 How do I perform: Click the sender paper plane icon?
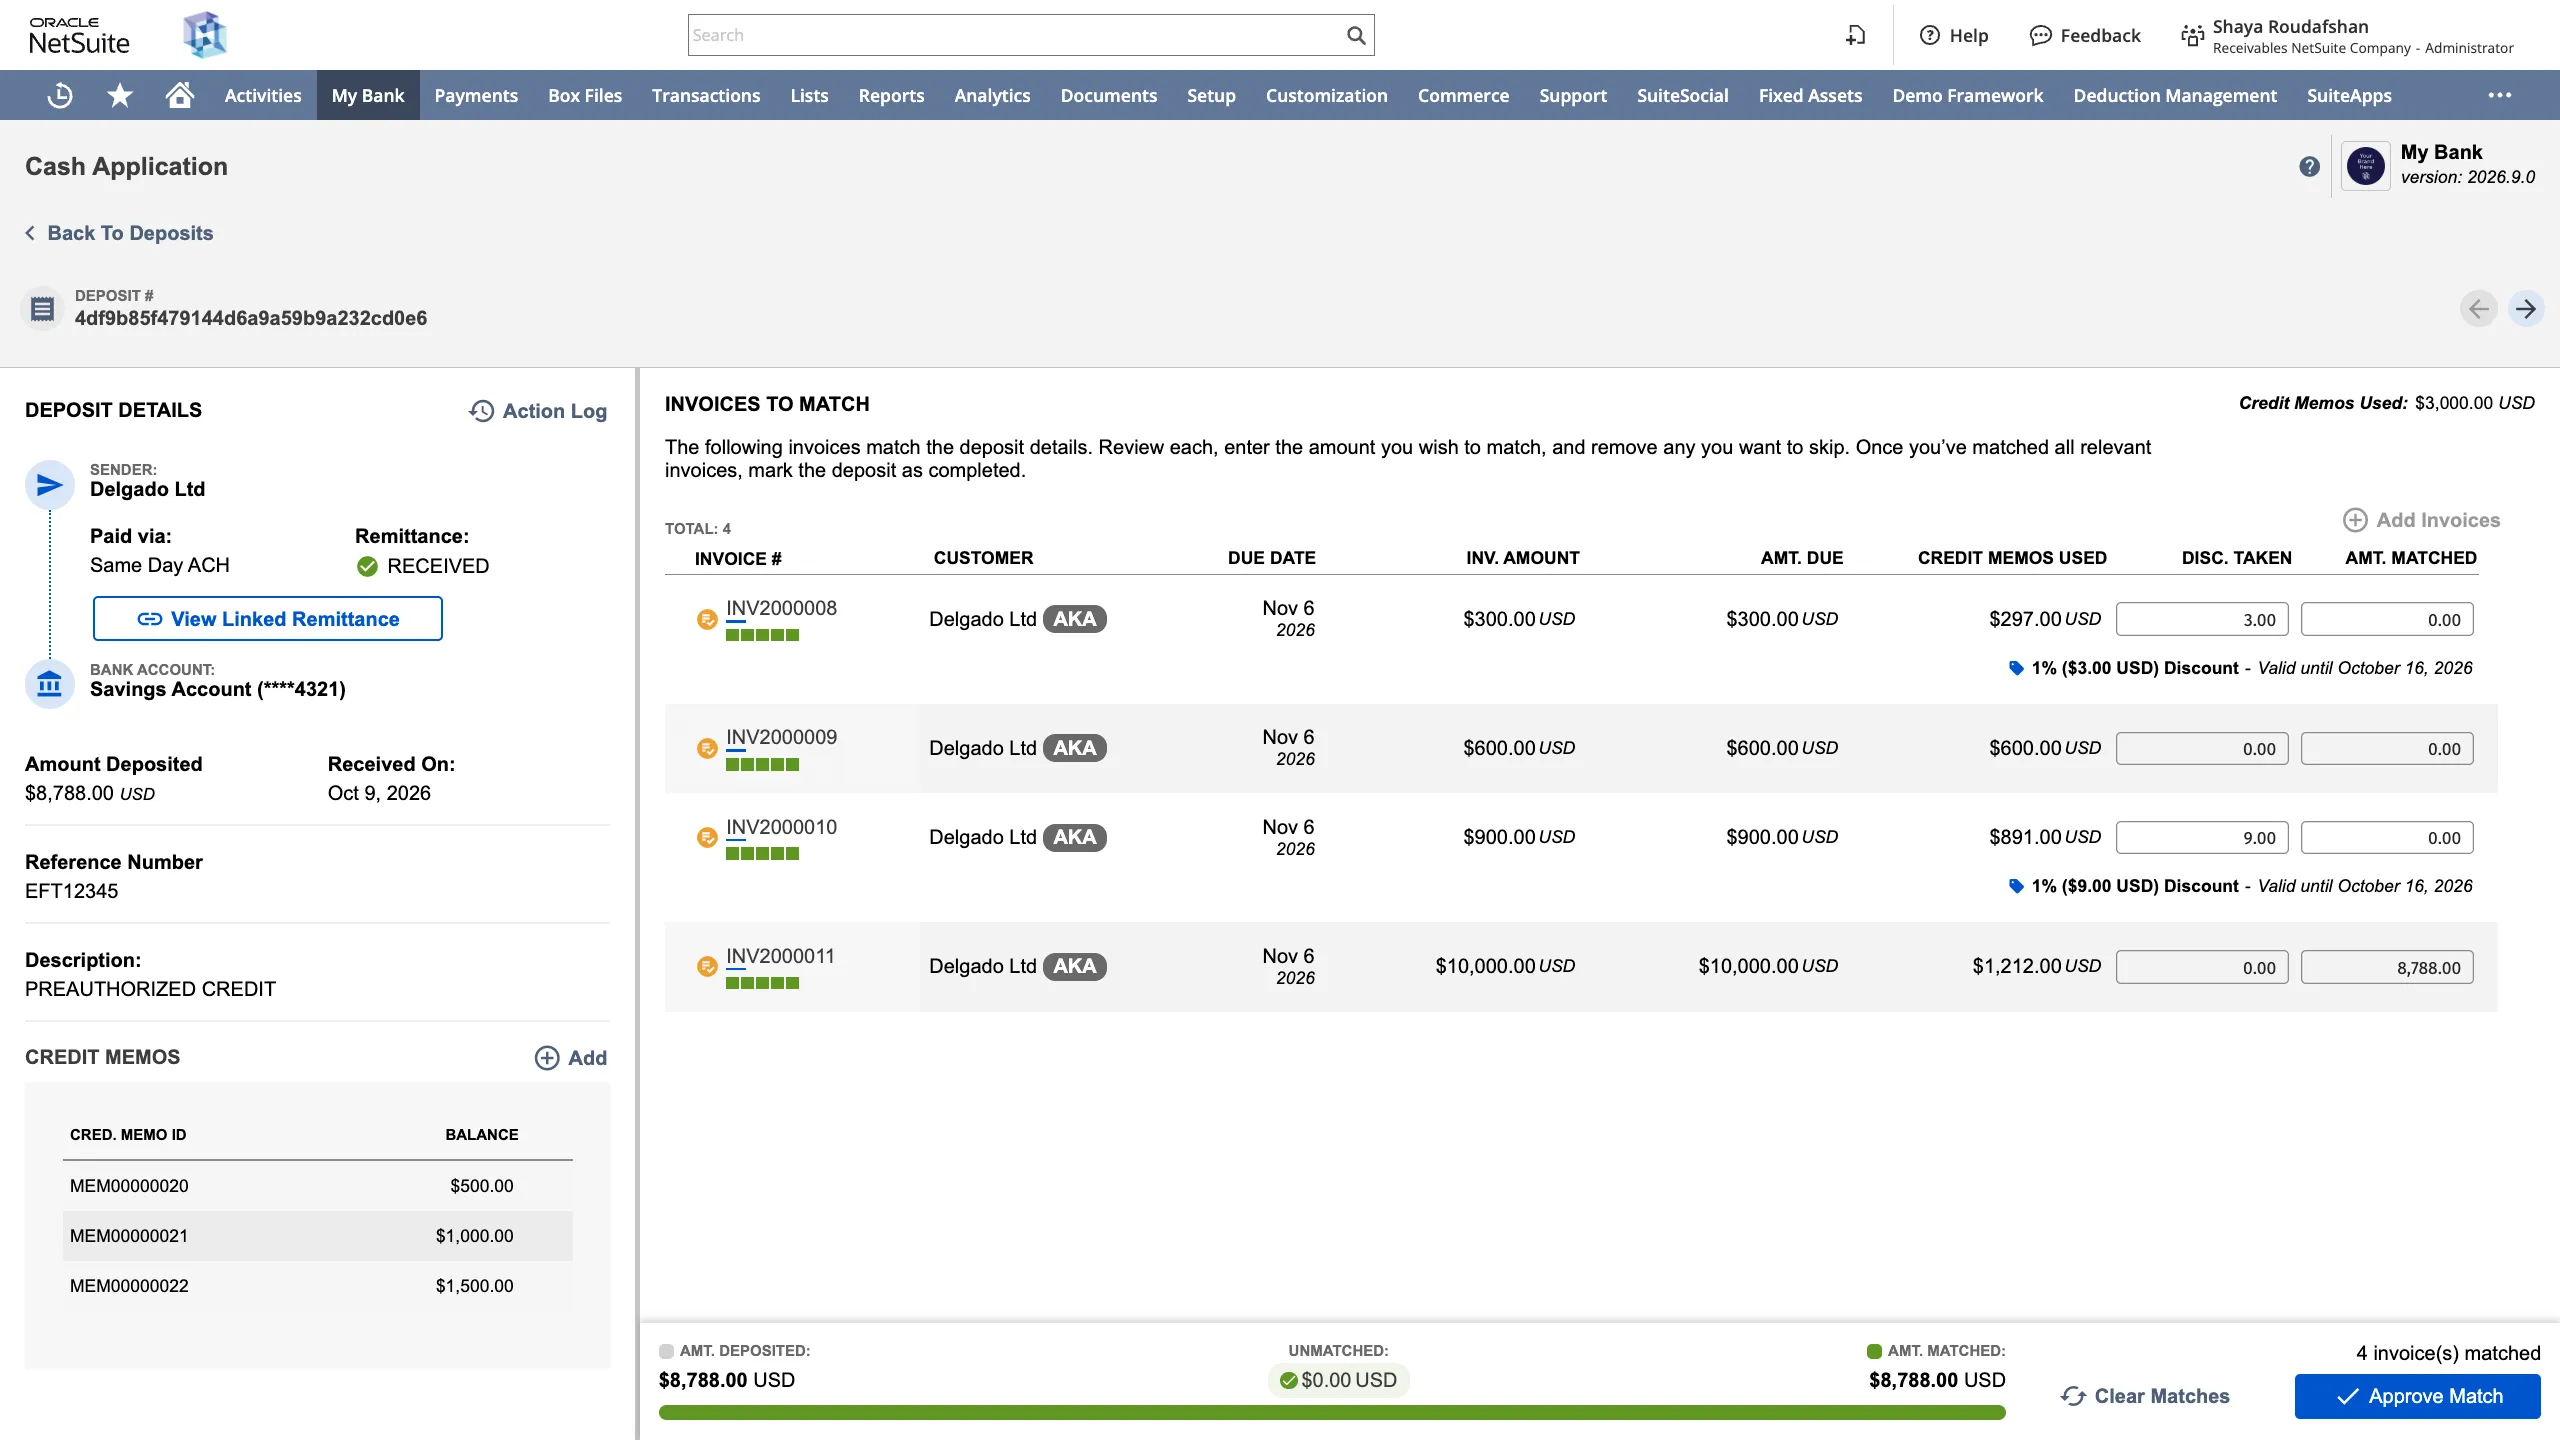[49, 485]
